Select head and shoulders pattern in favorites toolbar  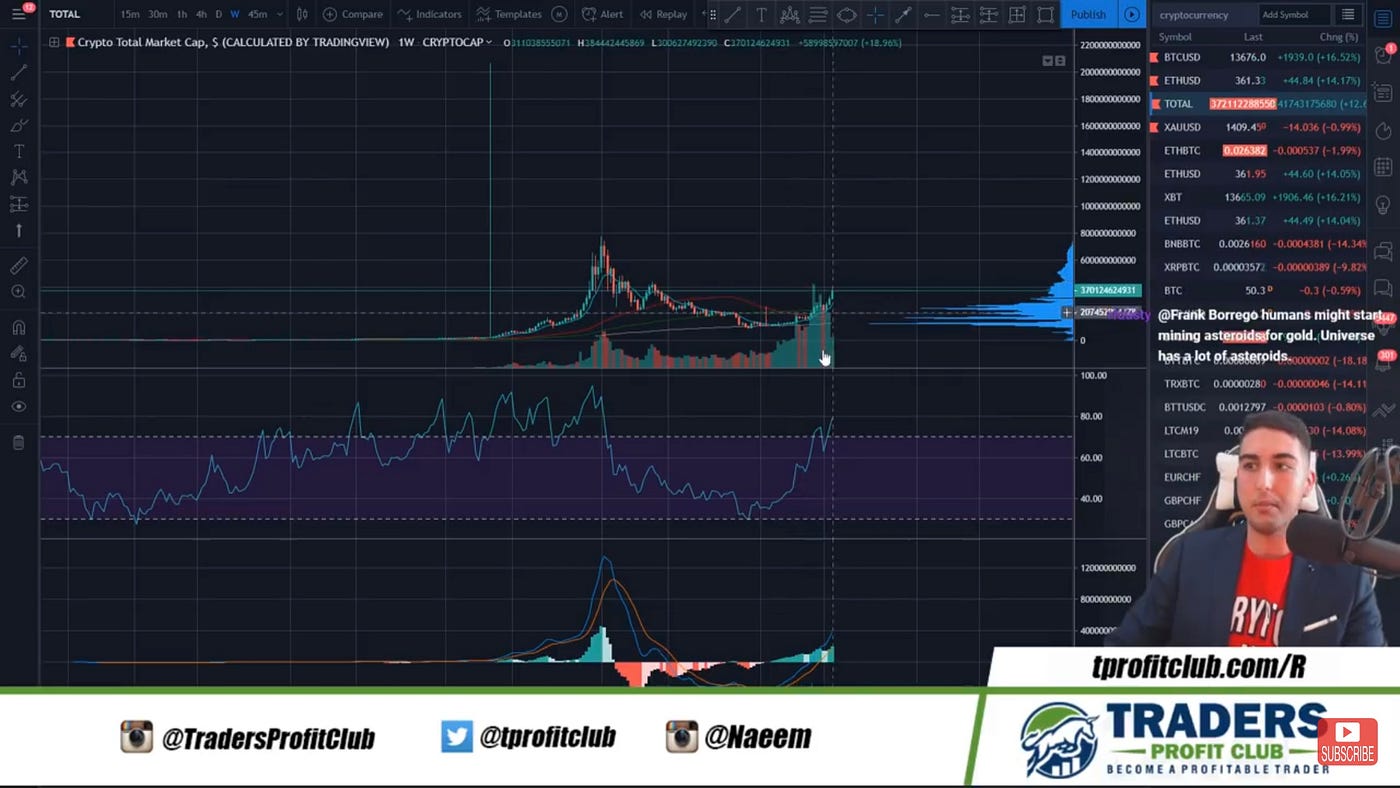[790, 14]
